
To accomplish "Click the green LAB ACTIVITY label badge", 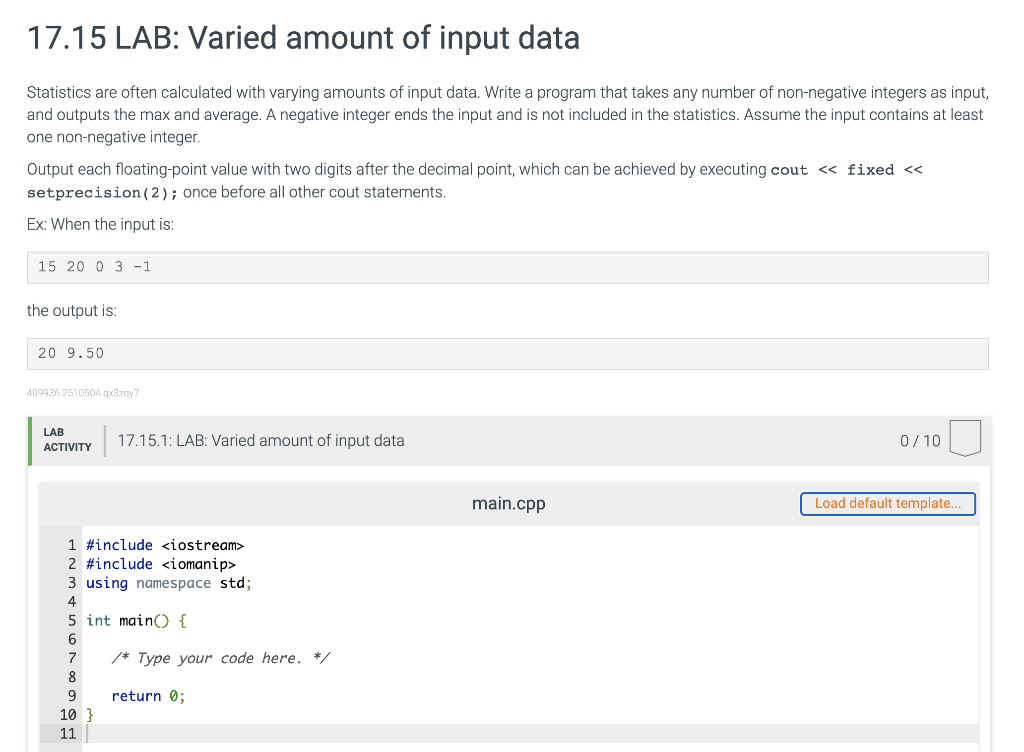I will 66,440.
